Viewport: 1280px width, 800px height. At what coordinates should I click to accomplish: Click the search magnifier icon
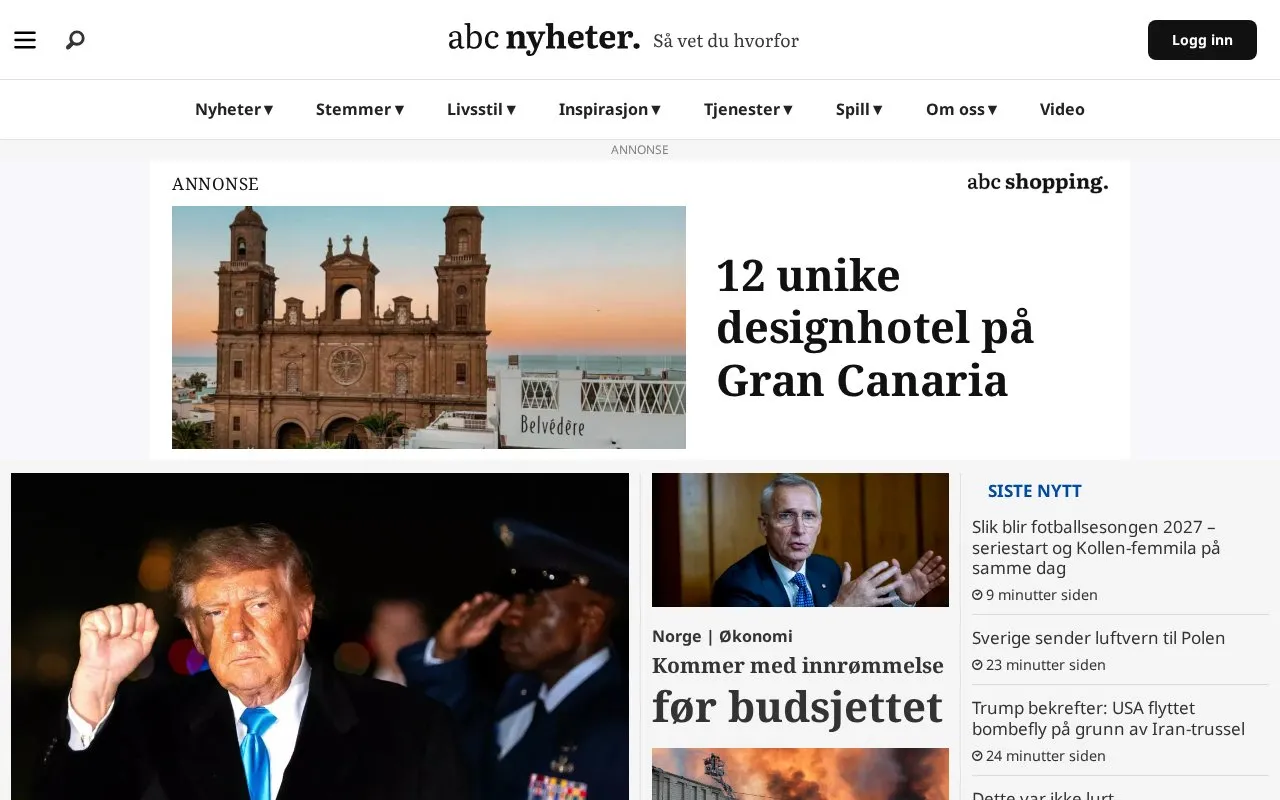(x=75, y=40)
